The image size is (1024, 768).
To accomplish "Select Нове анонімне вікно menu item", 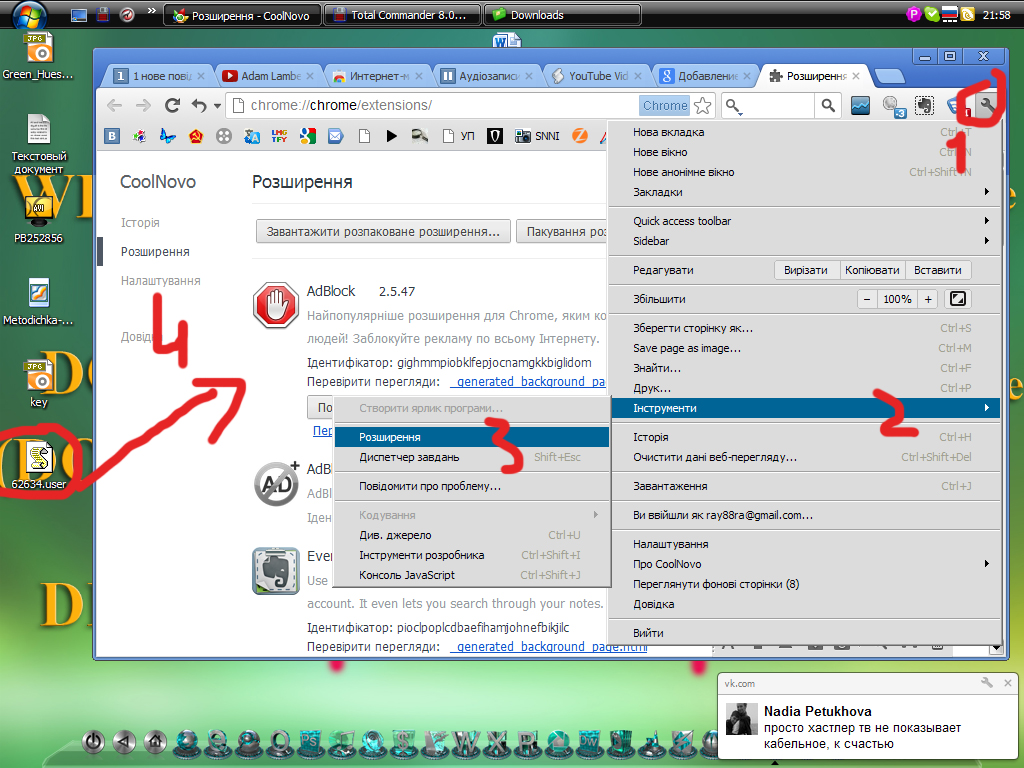I will (805, 172).
